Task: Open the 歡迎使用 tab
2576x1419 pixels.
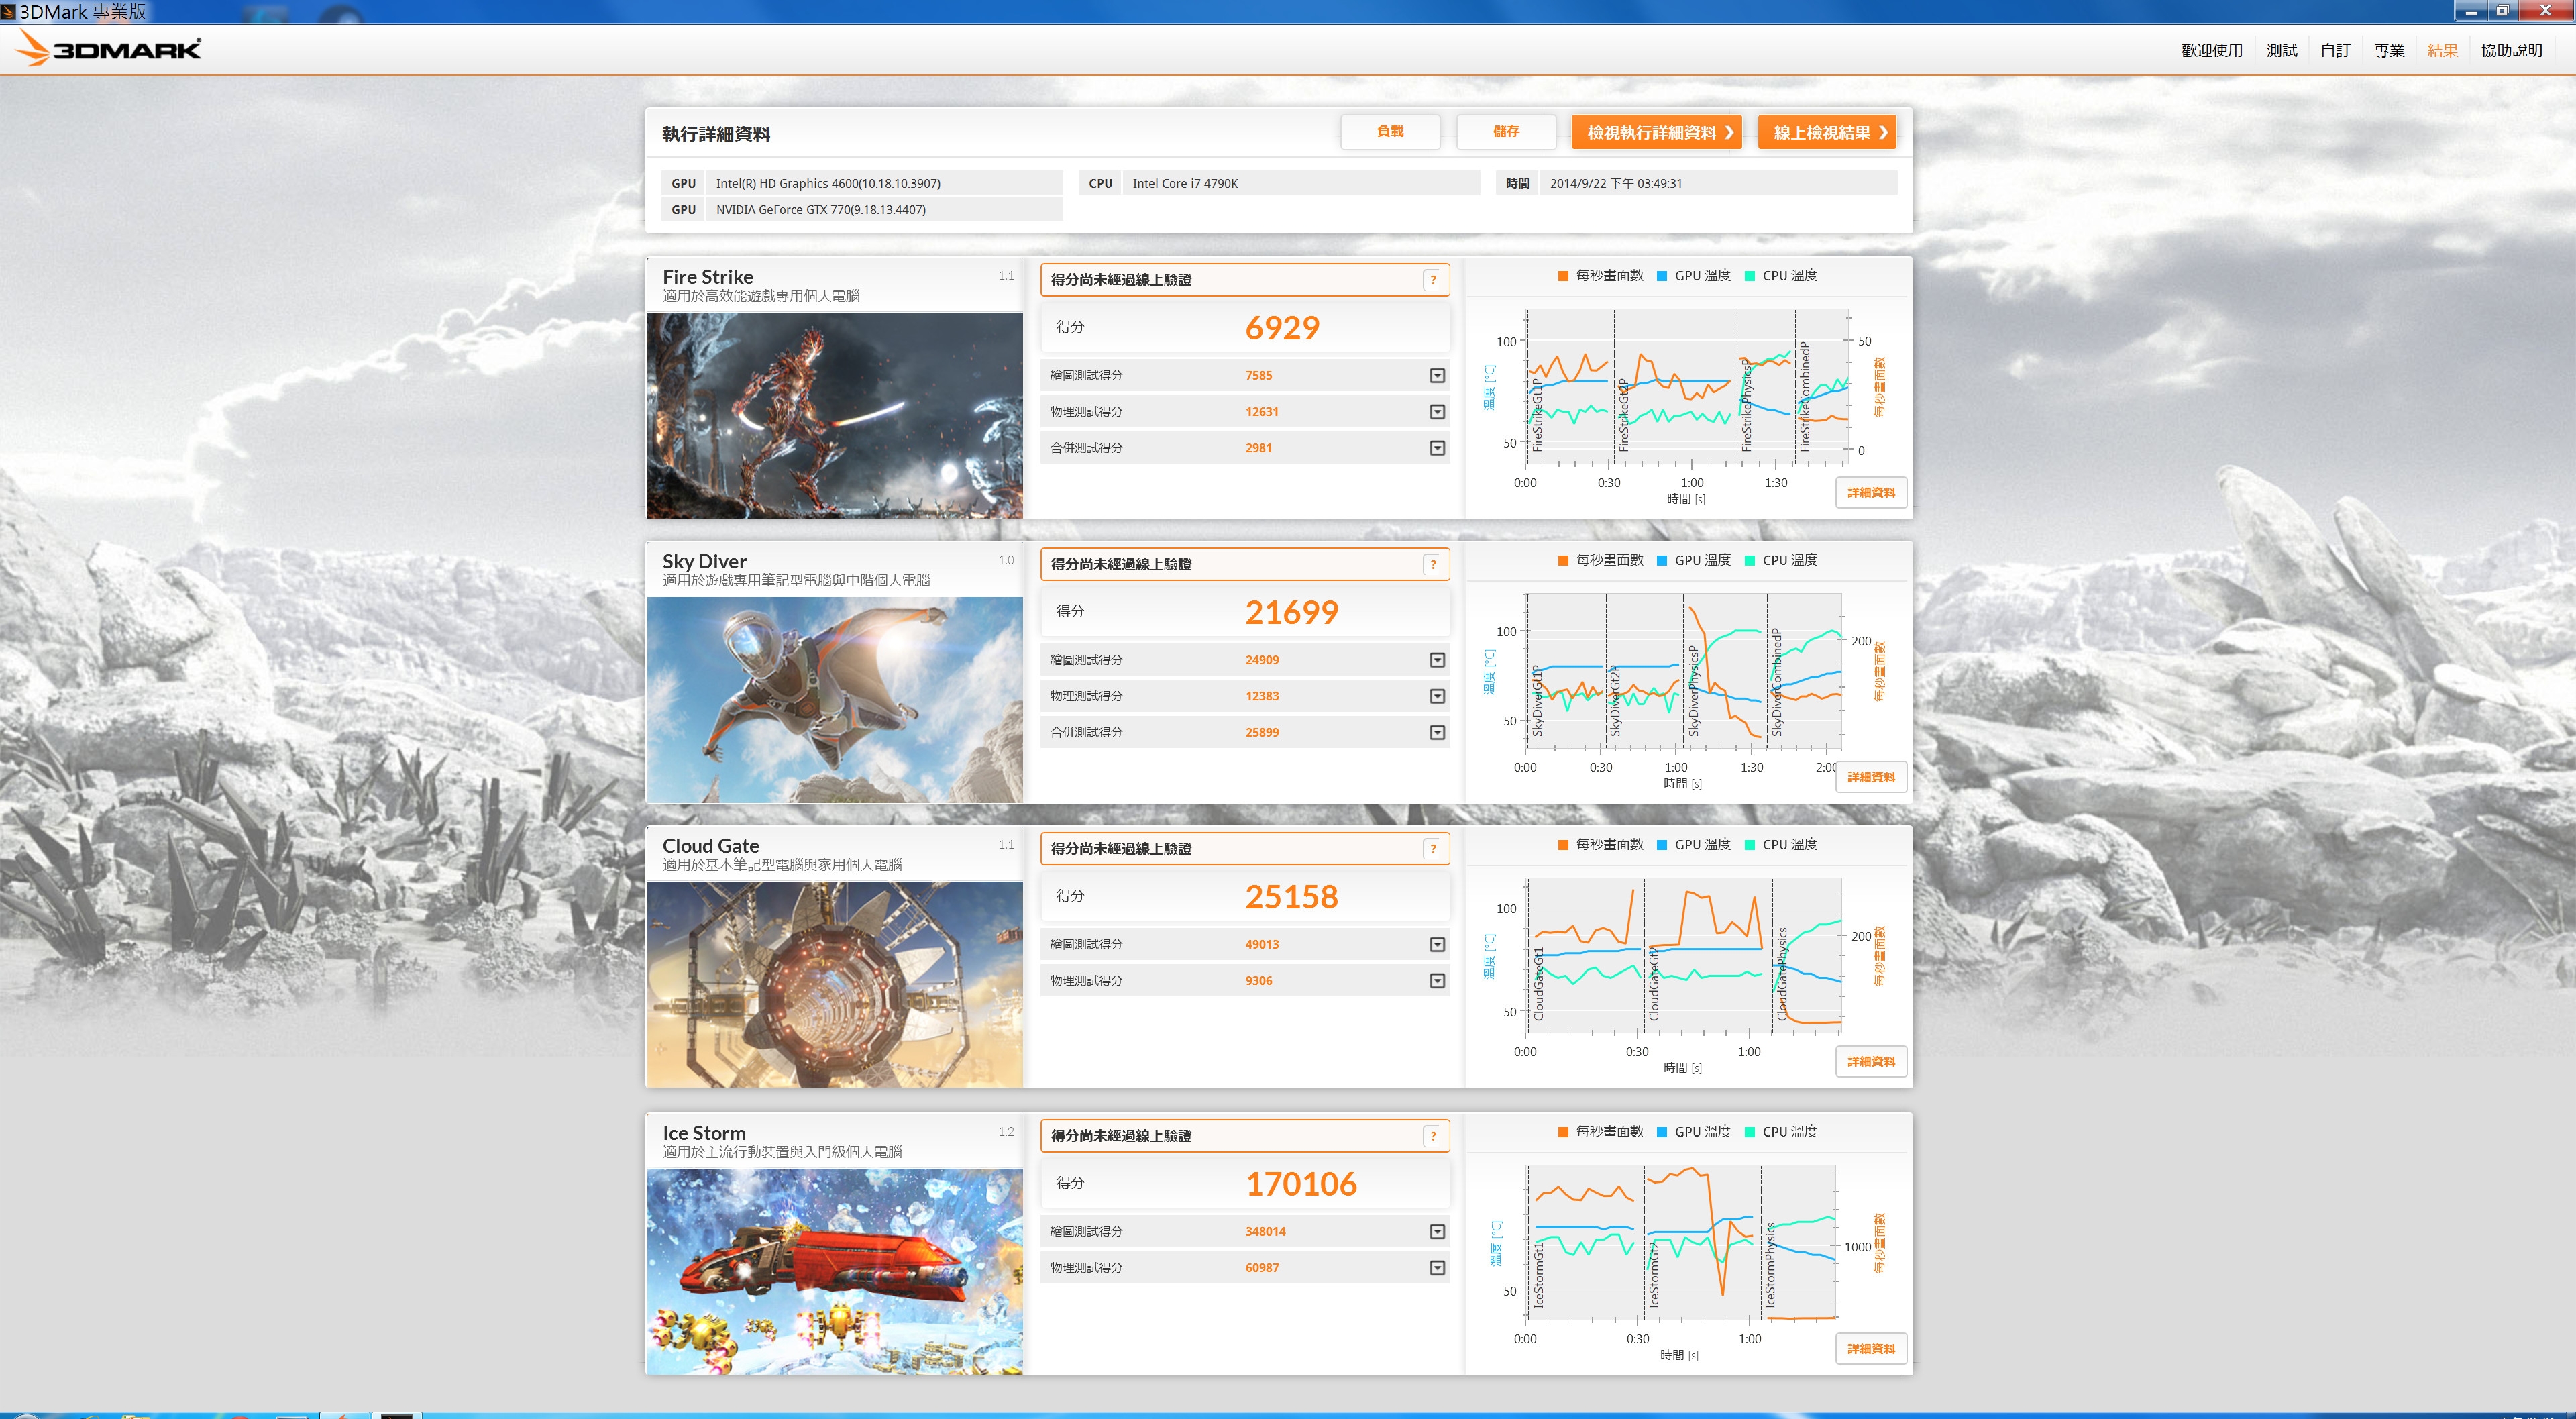Action: point(2211,50)
